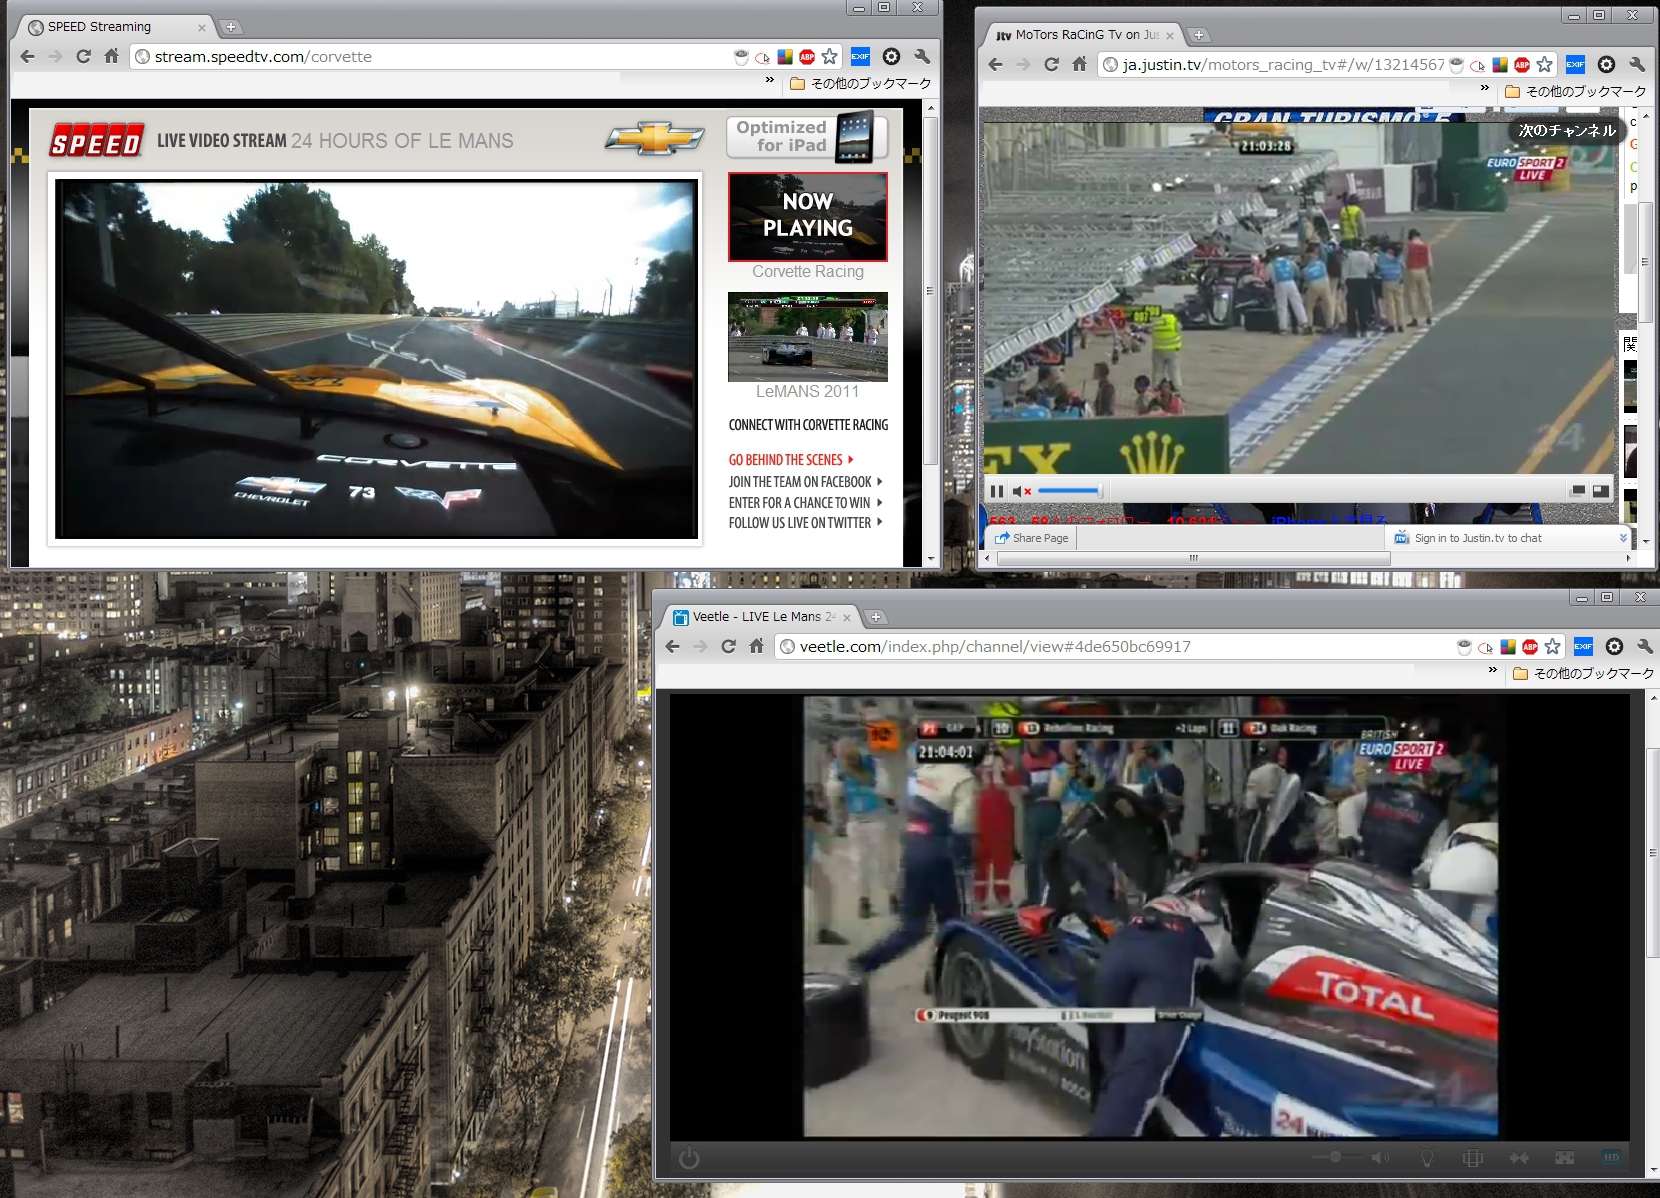Click Justin.tv horizontal scrollbar
1660x1198 pixels.
pos(1193,558)
